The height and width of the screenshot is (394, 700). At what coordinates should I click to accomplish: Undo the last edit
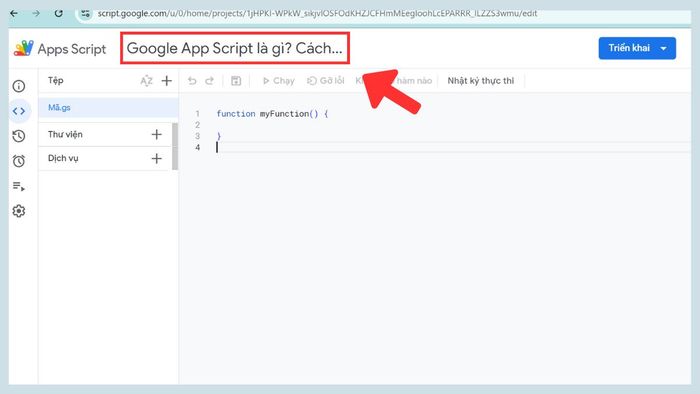click(192, 81)
